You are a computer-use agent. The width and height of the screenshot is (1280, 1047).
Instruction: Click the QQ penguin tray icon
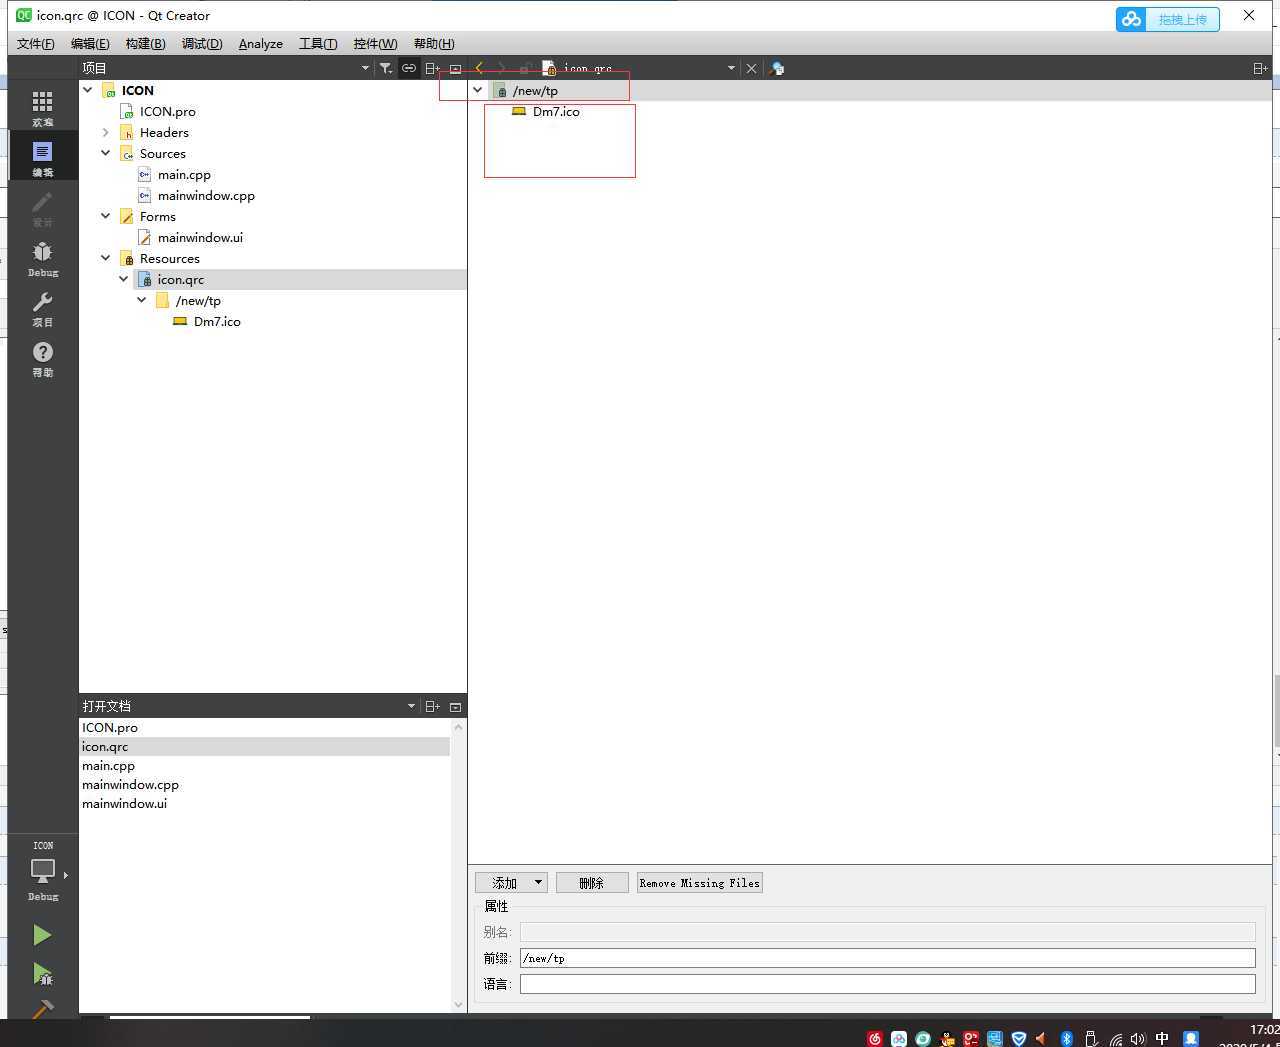point(947,1038)
